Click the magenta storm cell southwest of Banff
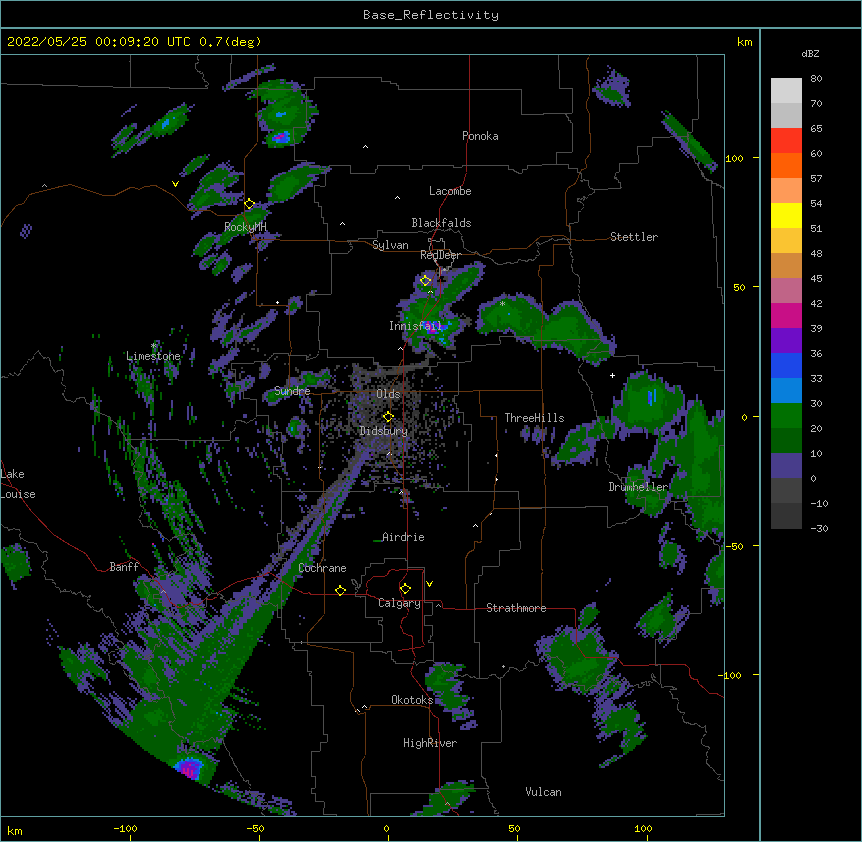This screenshot has height=842, width=862. click(189, 768)
